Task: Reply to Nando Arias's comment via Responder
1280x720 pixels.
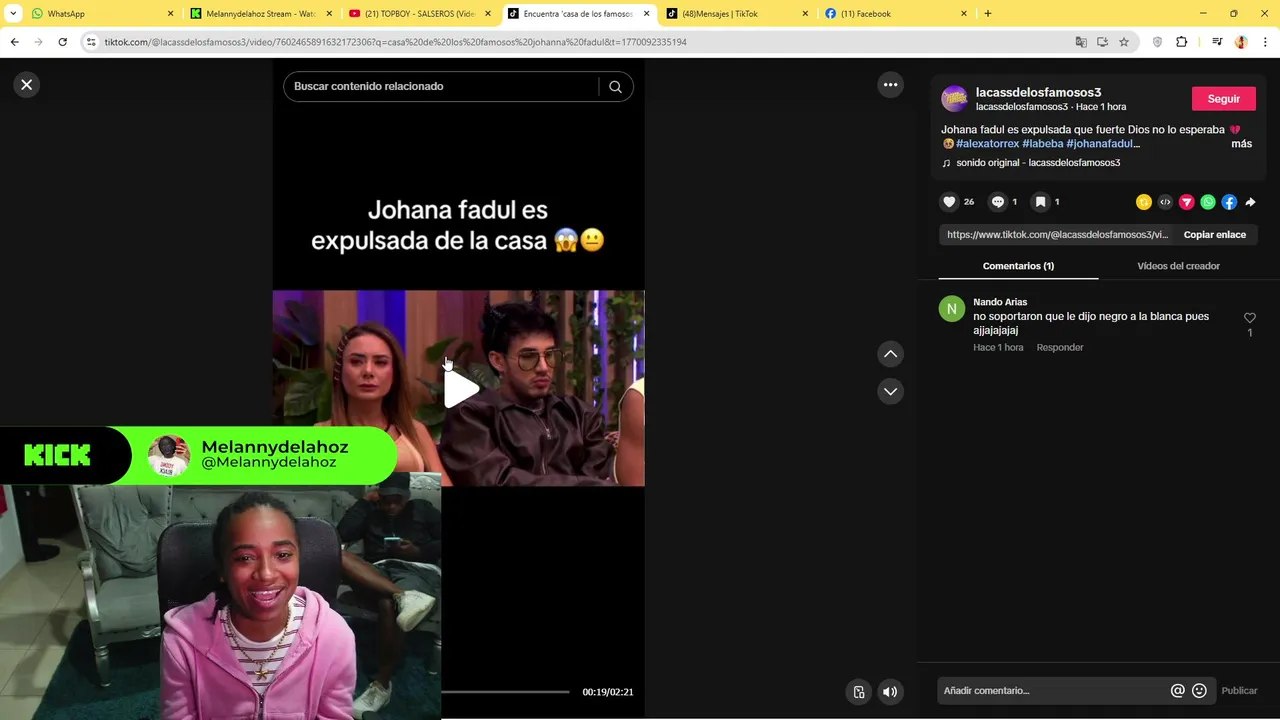Action: click(x=1060, y=347)
